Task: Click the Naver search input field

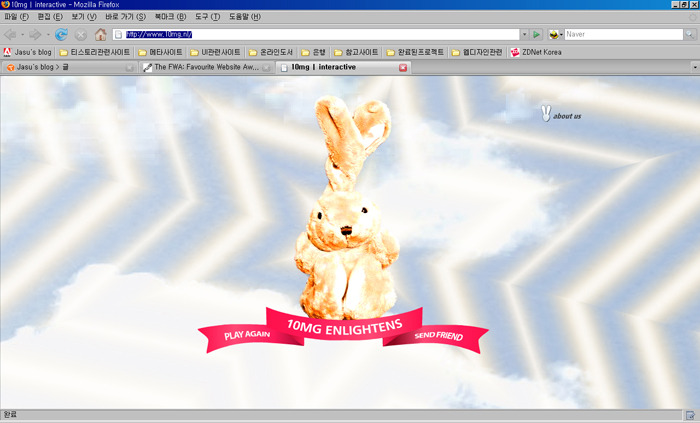Action: tap(624, 34)
